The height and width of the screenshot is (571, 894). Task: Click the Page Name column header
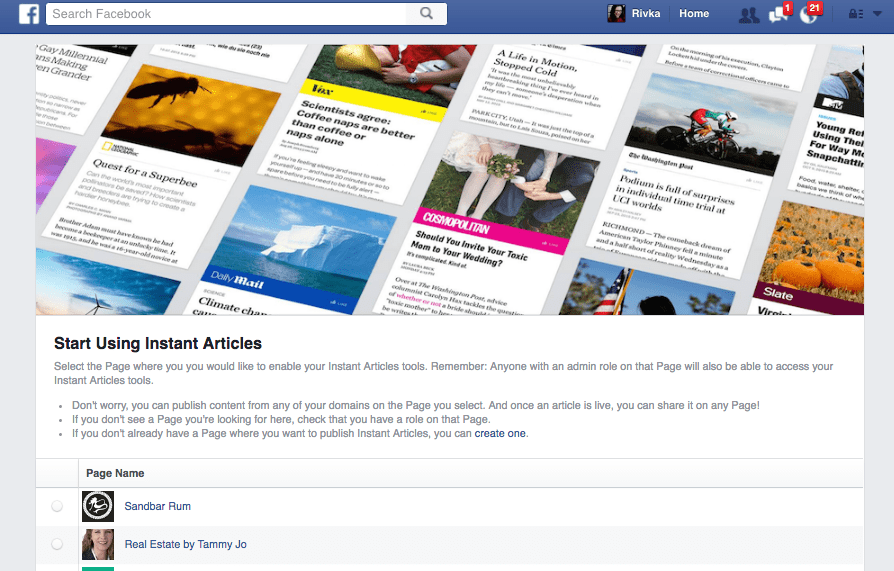click(x=115, y=473)
